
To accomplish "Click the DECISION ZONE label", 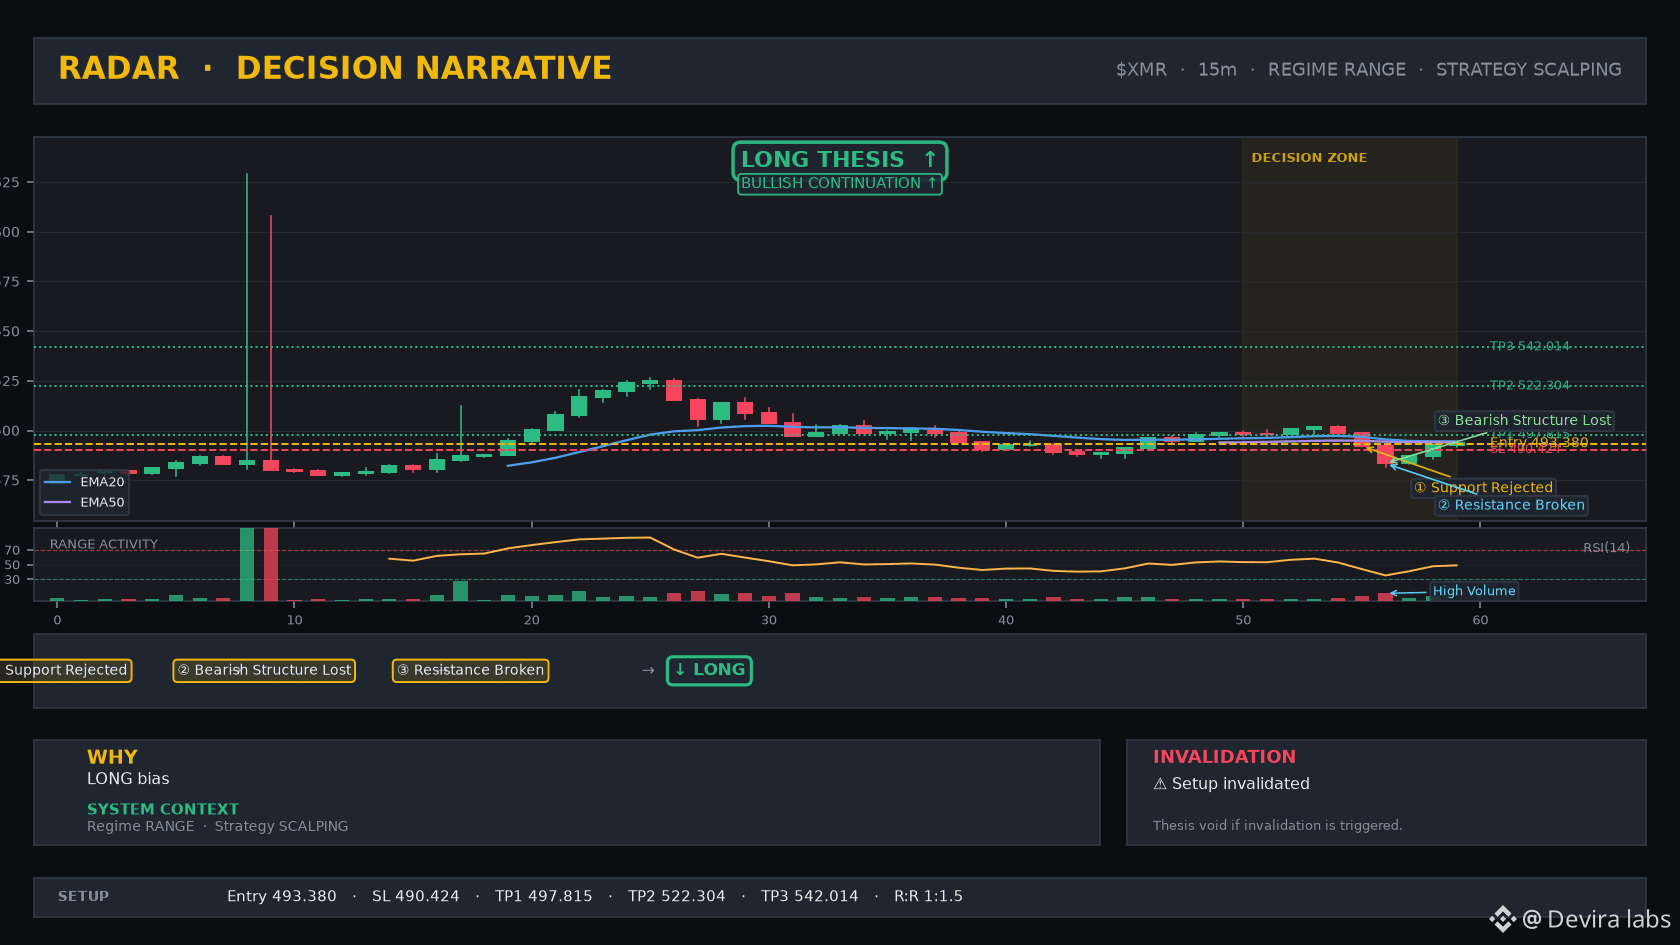I will point(1309,157).
